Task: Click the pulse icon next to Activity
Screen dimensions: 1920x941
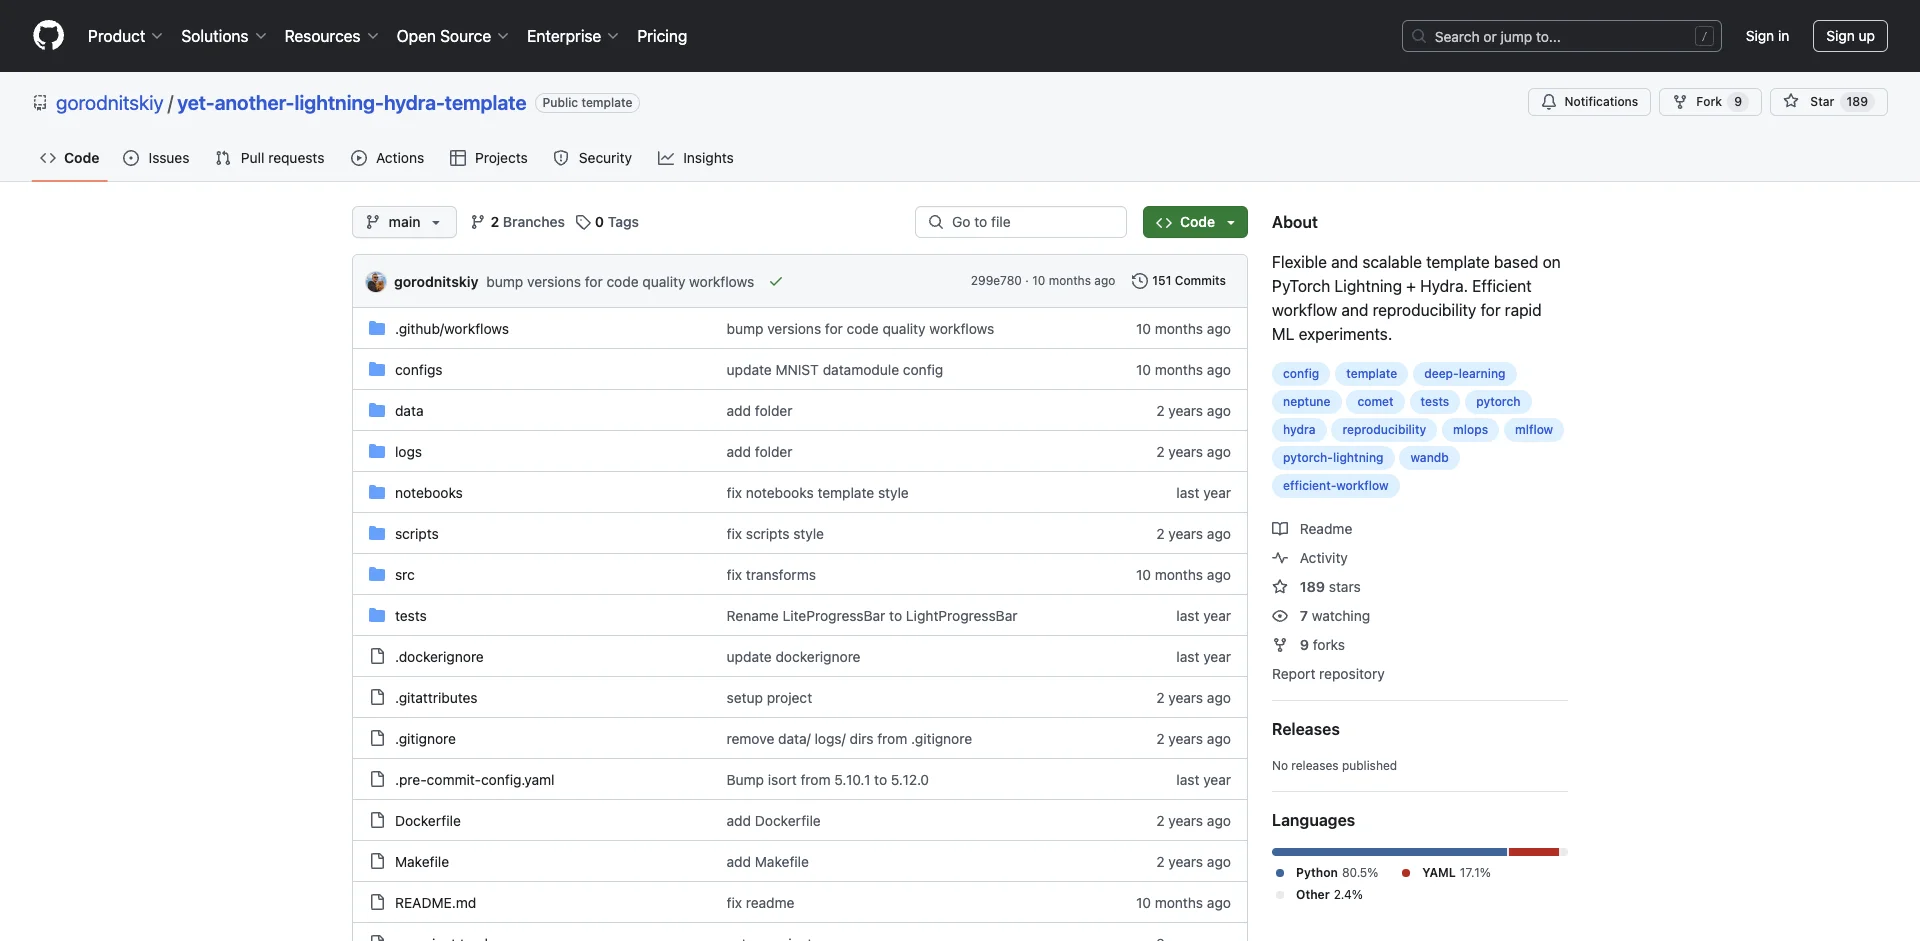Action: click(1280, 558)
